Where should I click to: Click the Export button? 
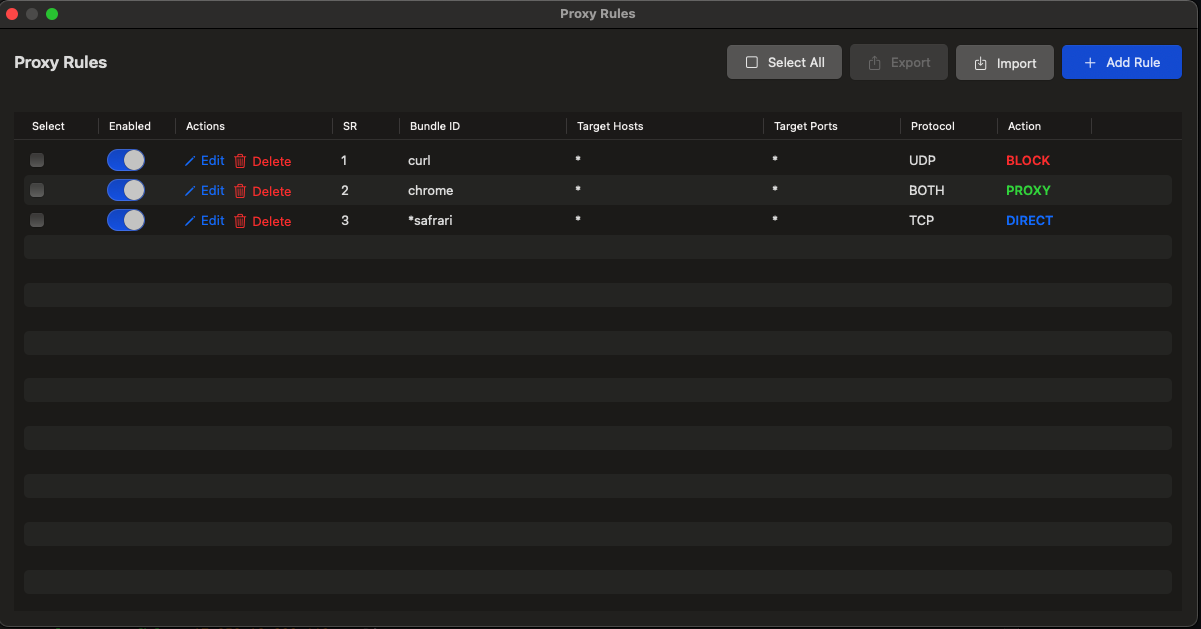[899, 62]
